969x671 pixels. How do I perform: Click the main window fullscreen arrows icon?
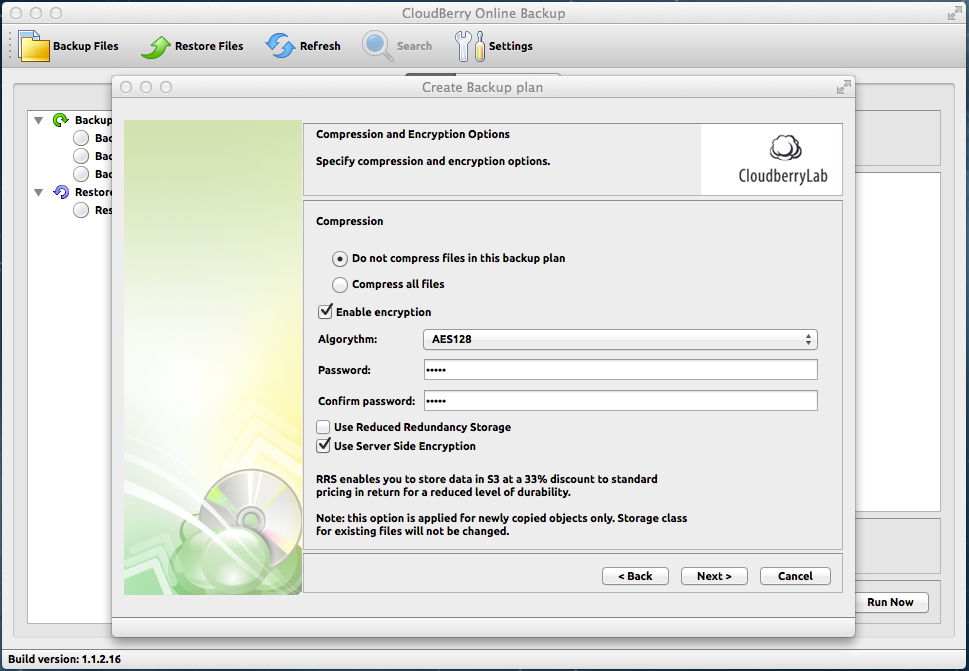point(955,13)
